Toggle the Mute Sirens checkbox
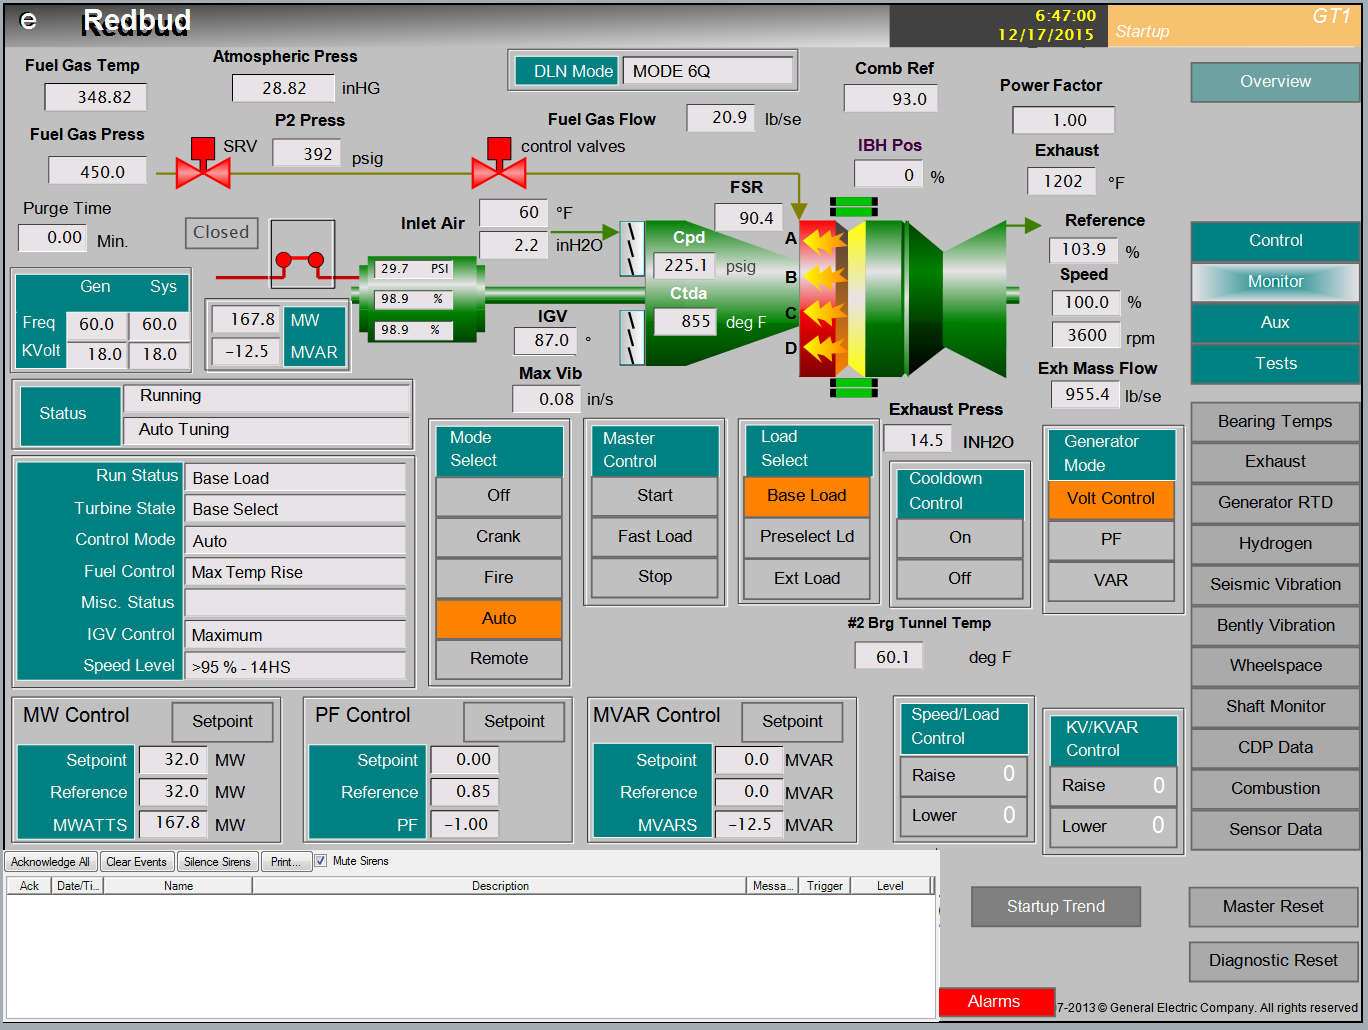 tap(321, 861)
